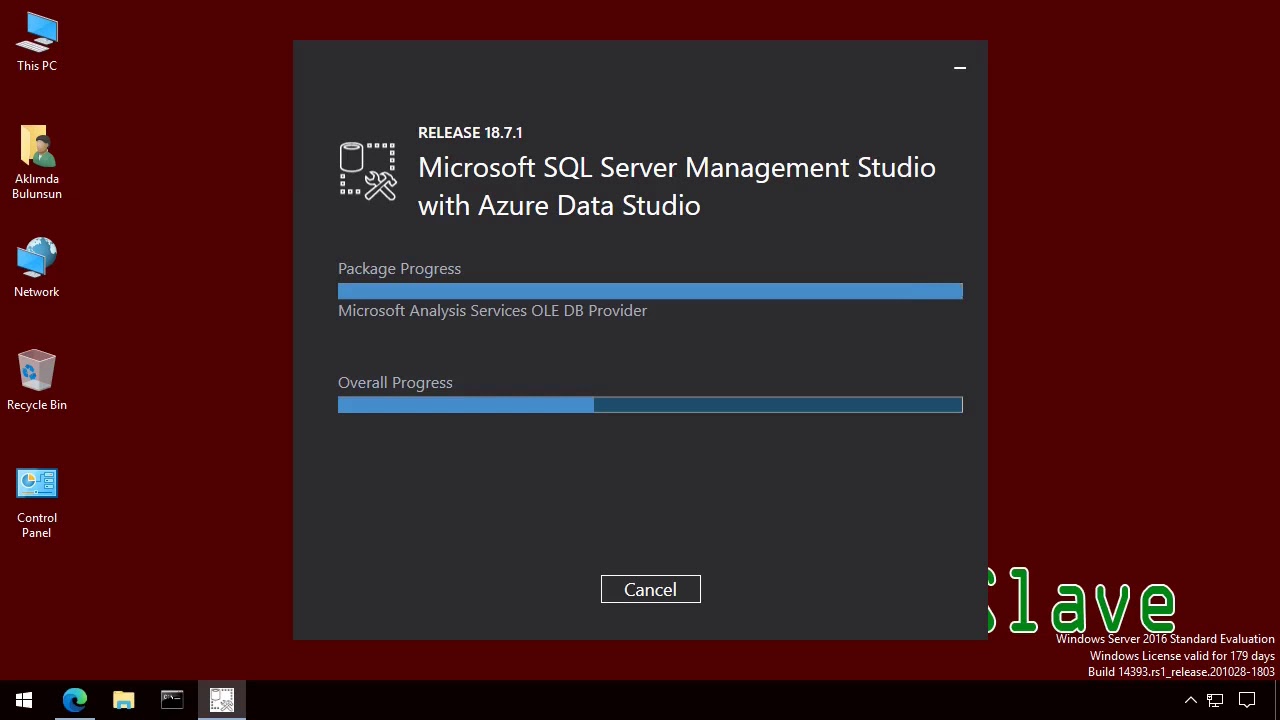Screen dimensions: 1280x720
Task: Select the Aklımda Bulunsun folder icon
Action: 37,162
